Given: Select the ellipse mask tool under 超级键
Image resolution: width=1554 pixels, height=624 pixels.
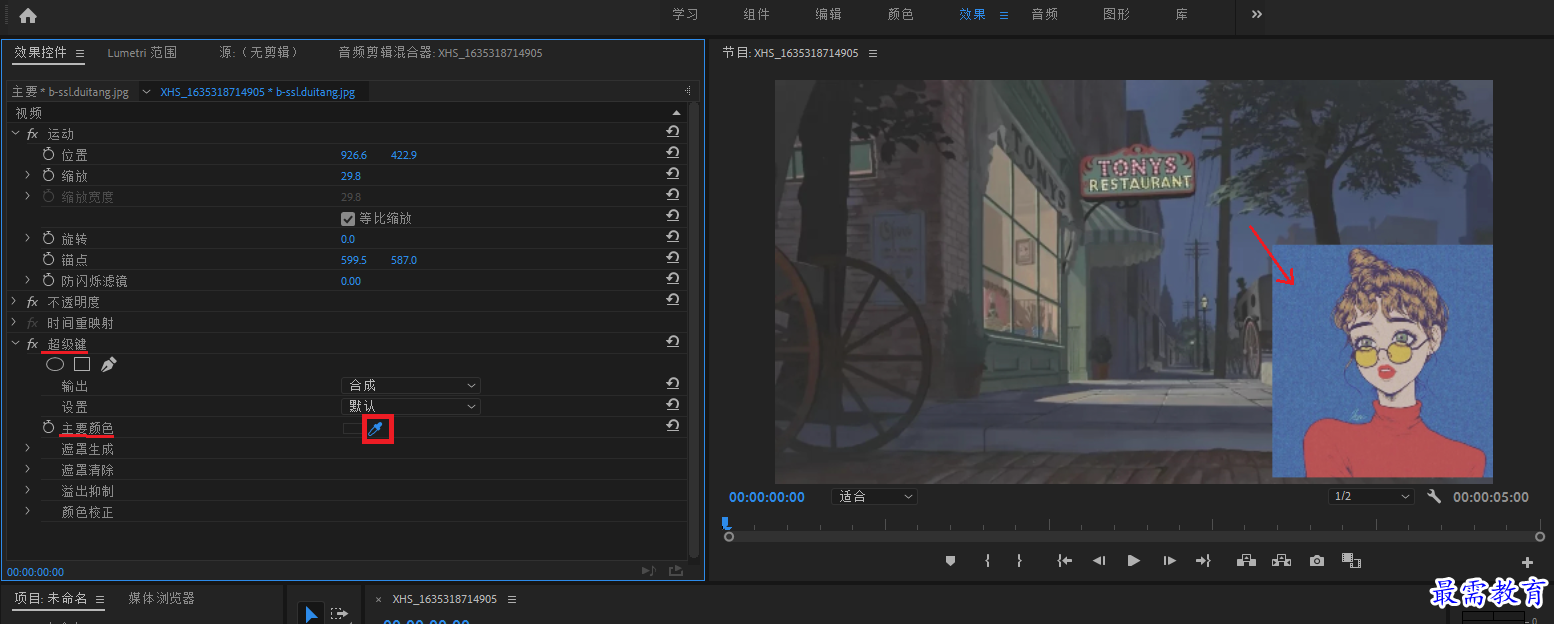Looking at the screenshot, I should 55,364.
